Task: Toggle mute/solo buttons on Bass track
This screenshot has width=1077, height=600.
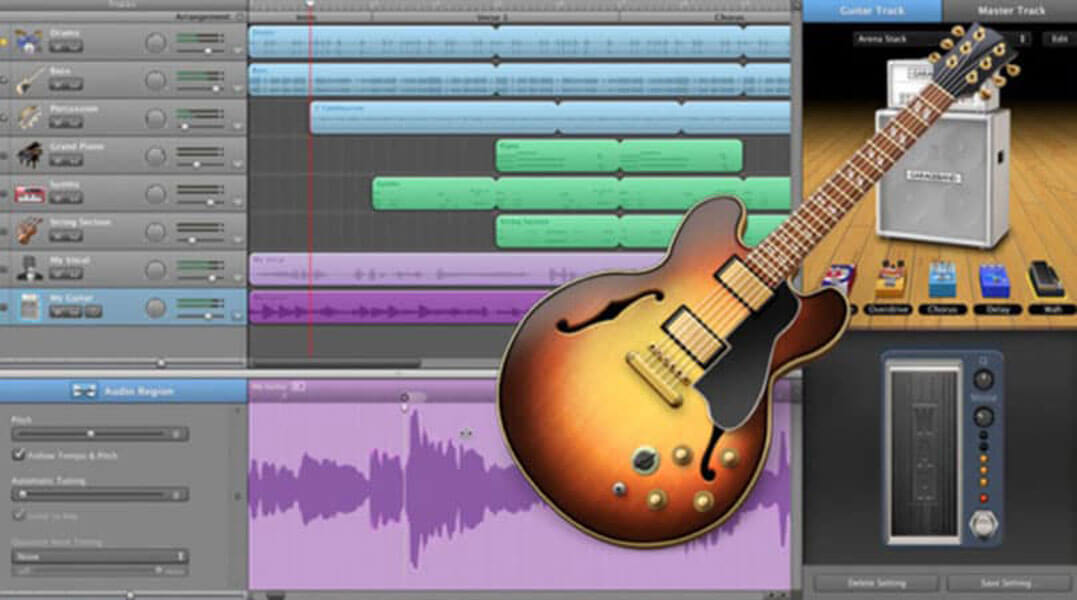Action: click(x=66, y=84)
